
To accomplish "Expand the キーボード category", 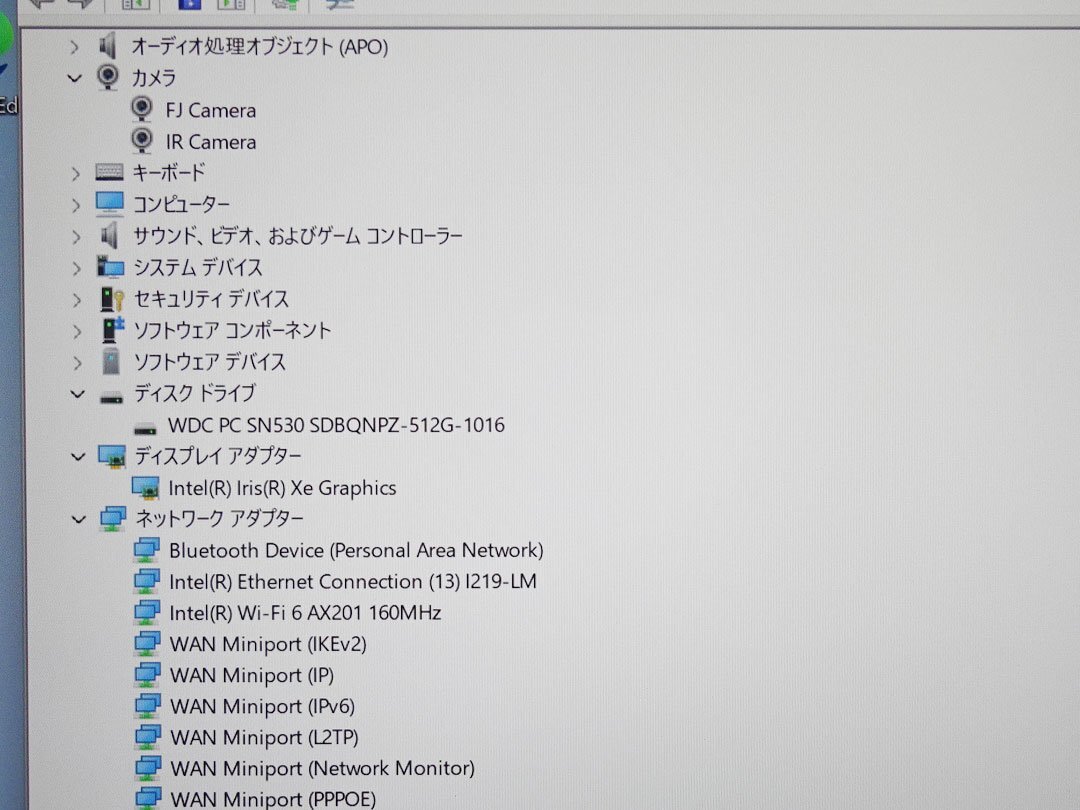I will point(76,174).
